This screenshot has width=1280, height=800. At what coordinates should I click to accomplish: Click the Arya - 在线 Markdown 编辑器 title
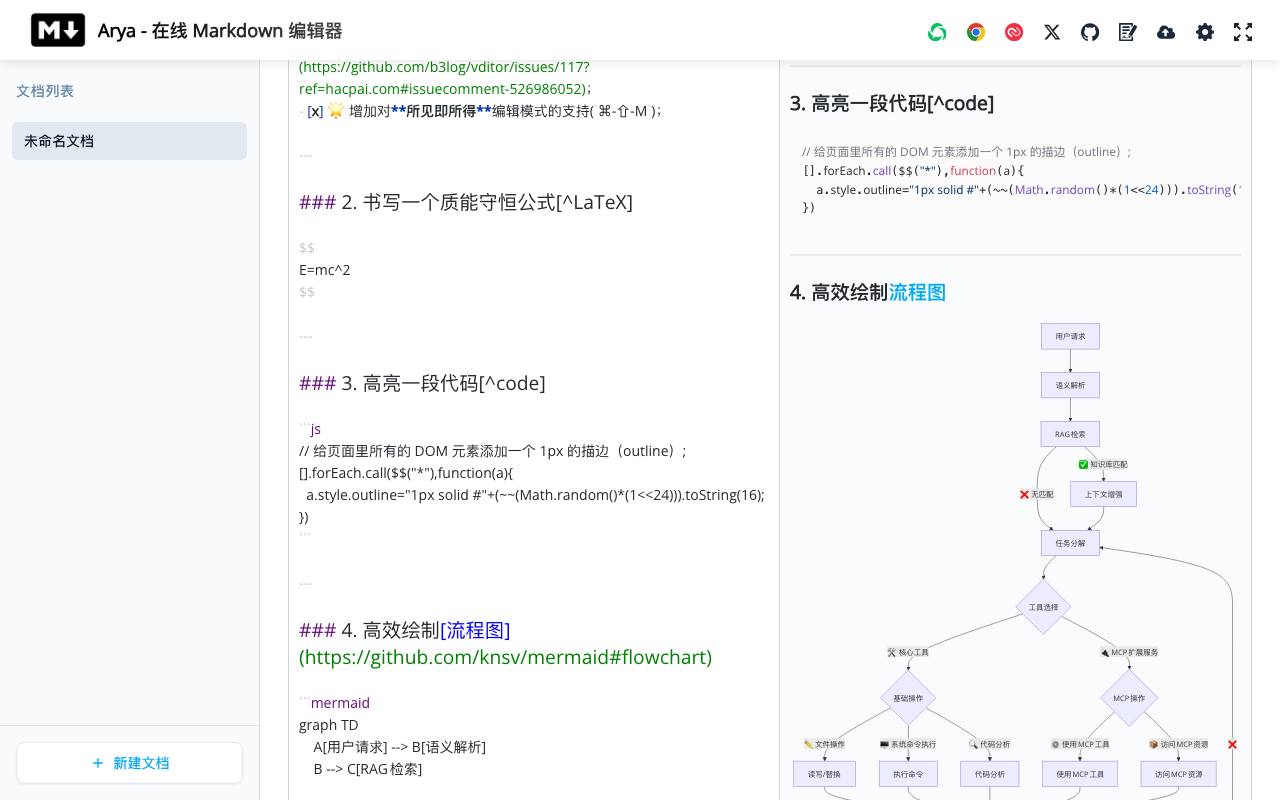coord(220,31)
